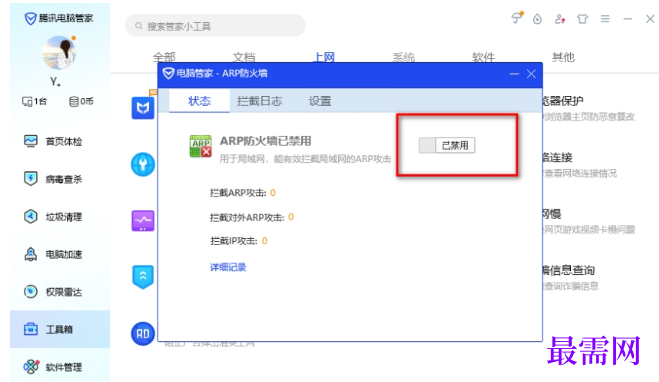Screen dimensions: 659x382
Task: Click the 搜索管家小工具 search field
Action: point(215,26)
